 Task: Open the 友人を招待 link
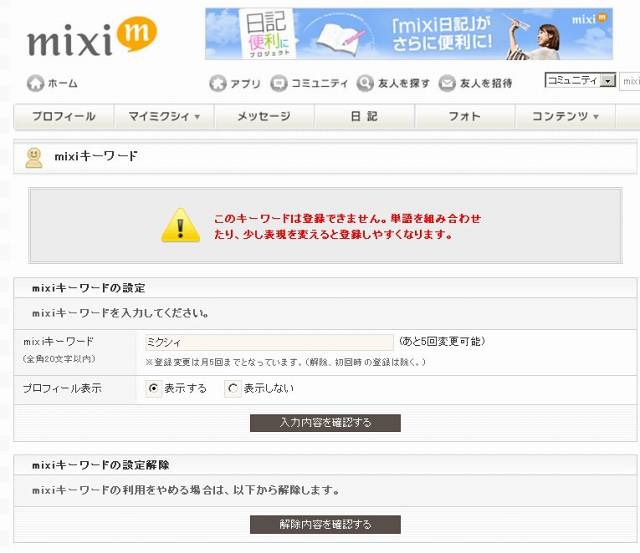tap(486, 83)
